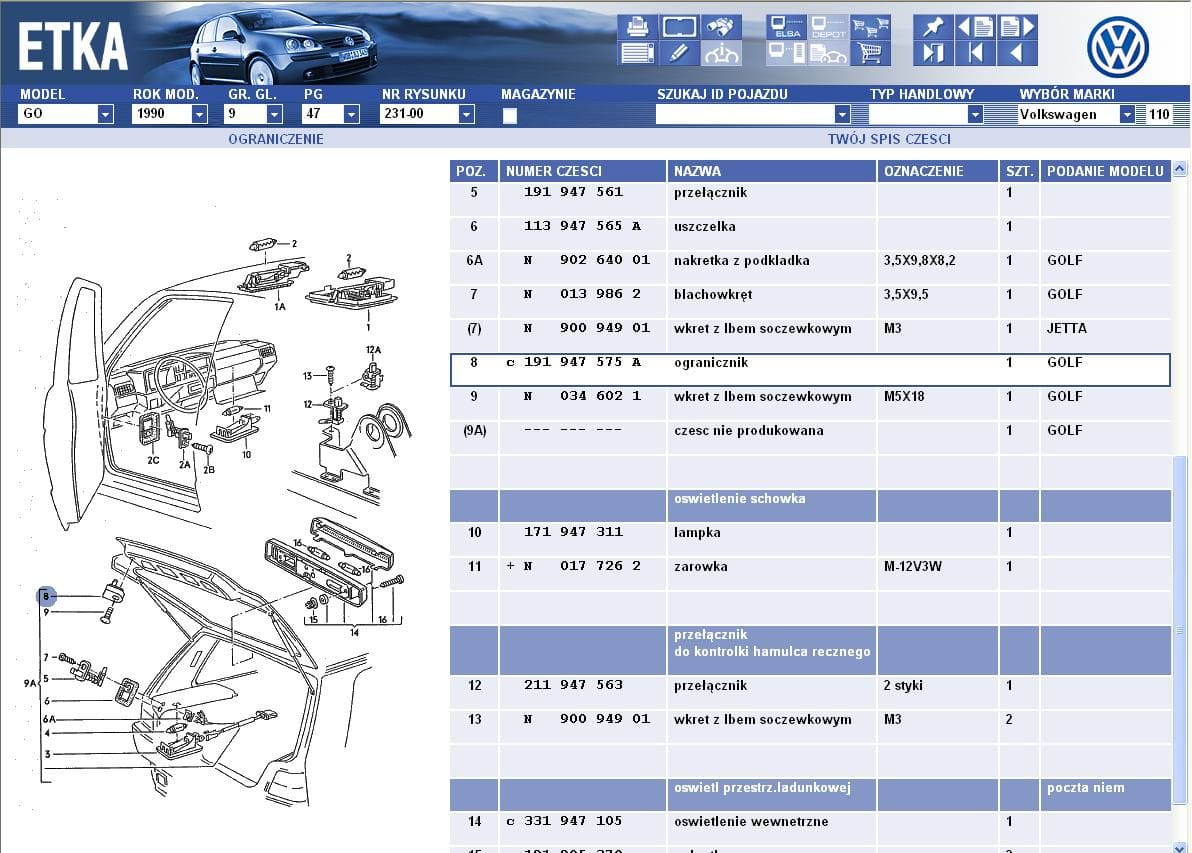
Task: Expand the WYBÓR MARKI Volkswagen dropdown
Action: point(1127,114)
